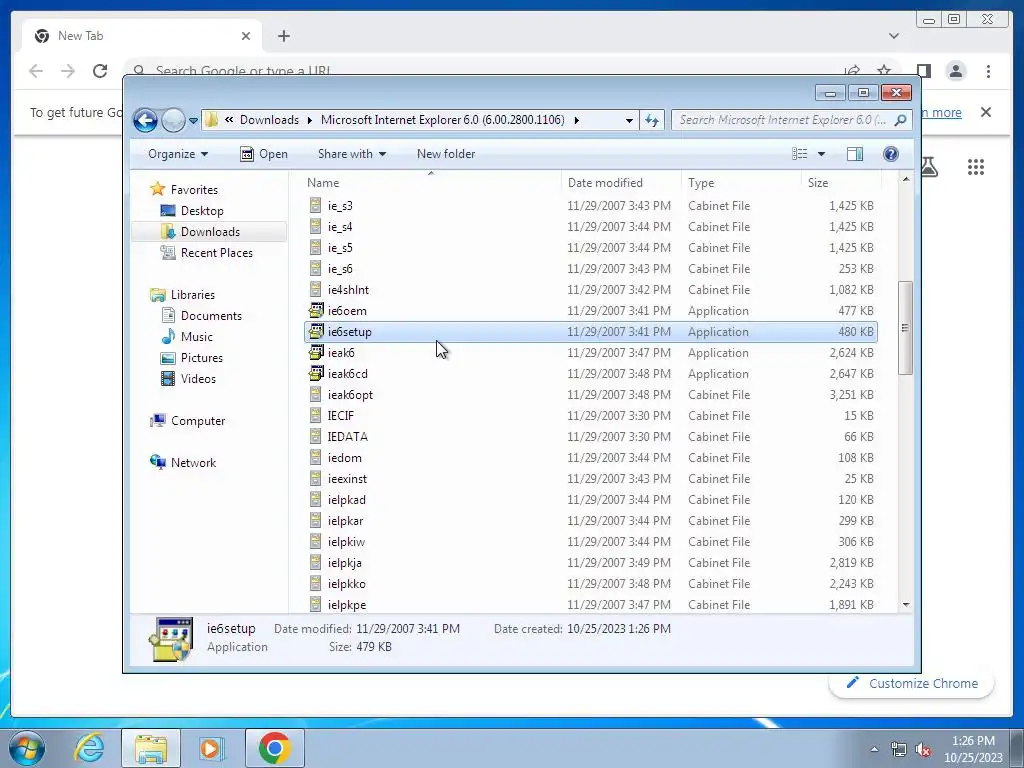
Task: Click the file list scrollbar down arrow
Action: 906,605
